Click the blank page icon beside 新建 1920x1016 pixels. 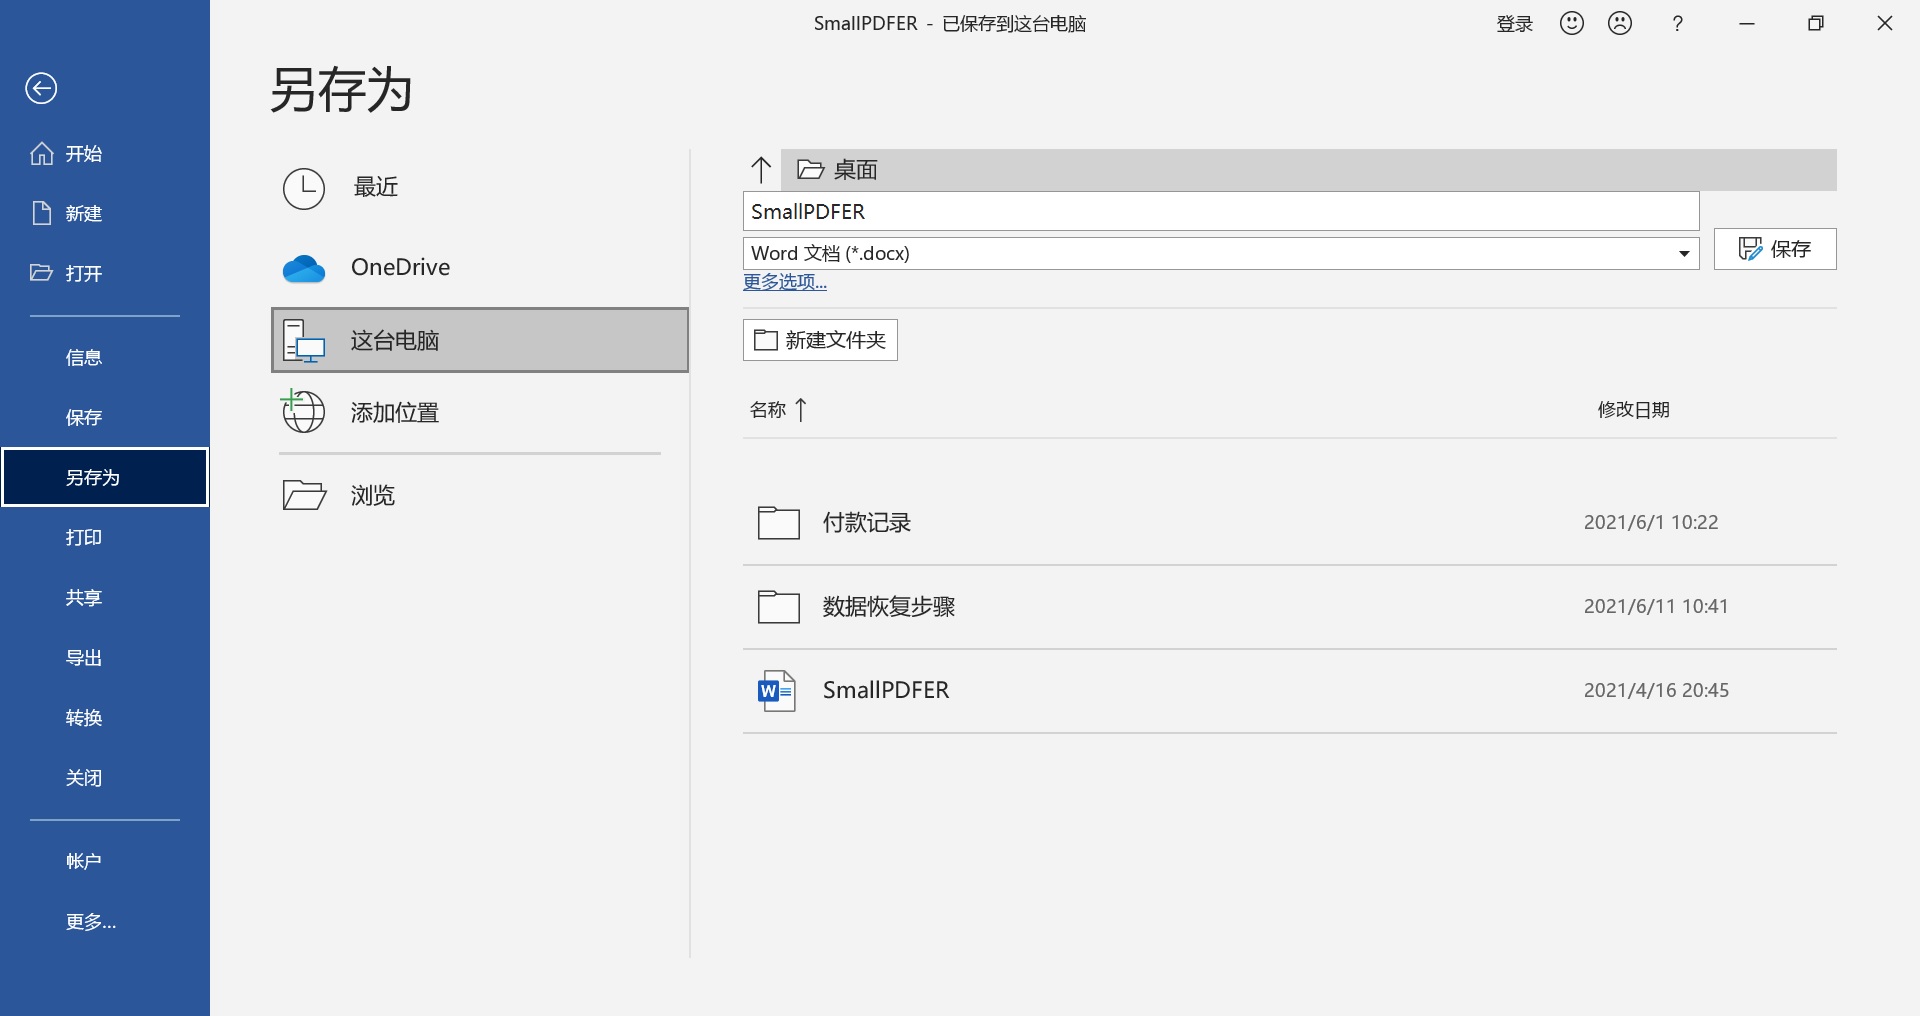coord(42,213)
